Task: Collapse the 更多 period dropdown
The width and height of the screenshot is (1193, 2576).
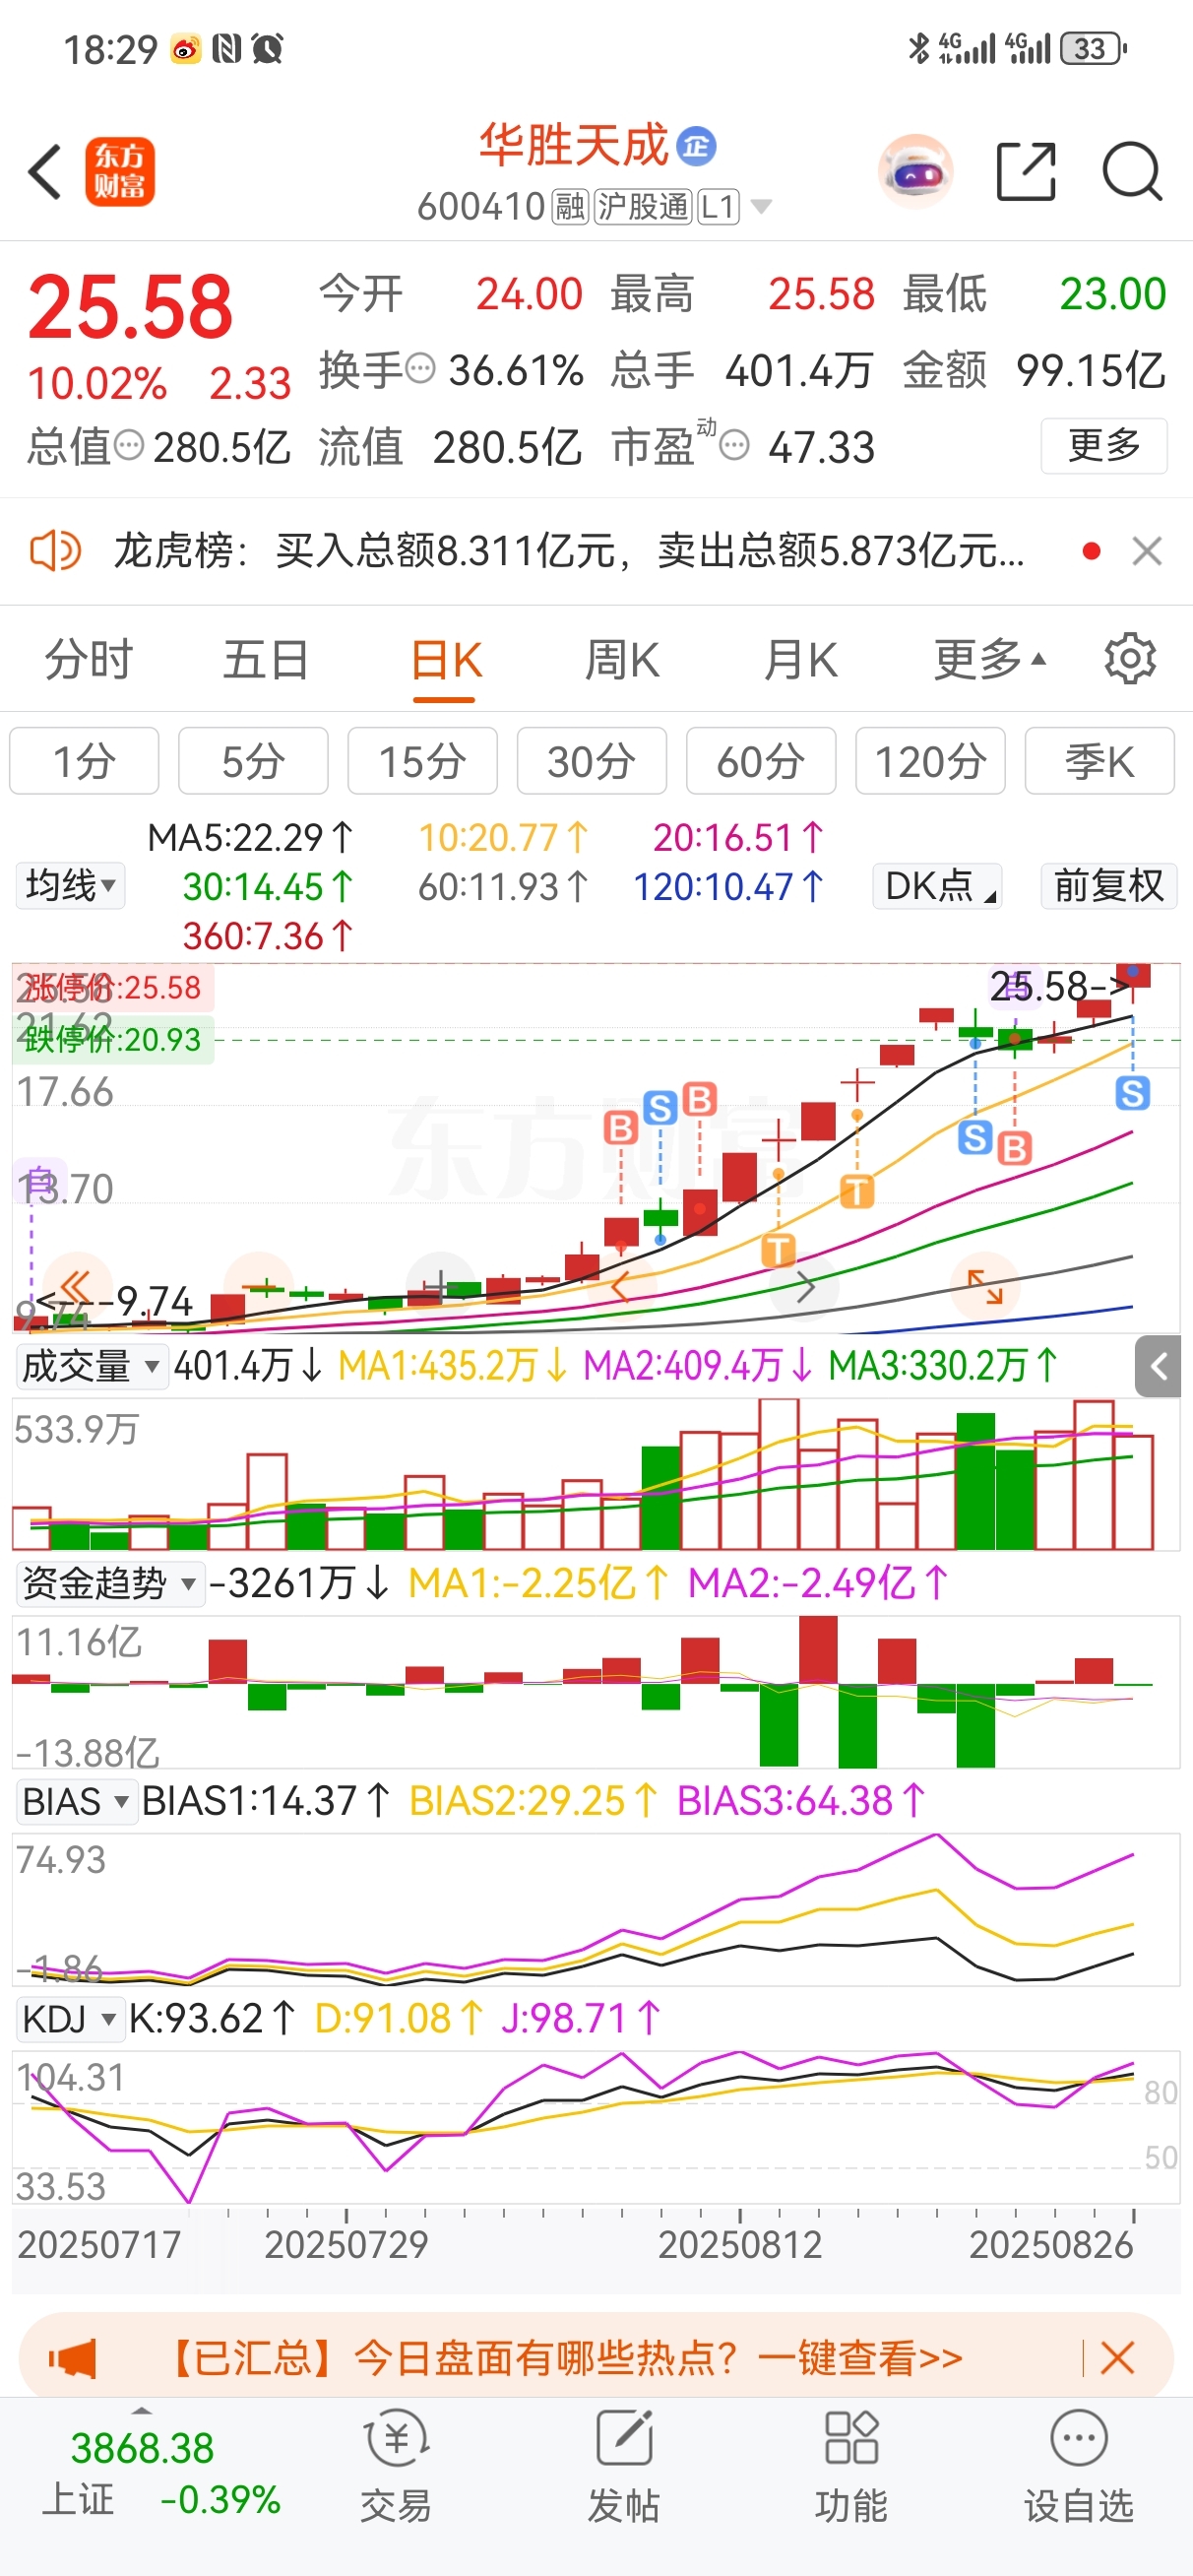Action: 990,660
